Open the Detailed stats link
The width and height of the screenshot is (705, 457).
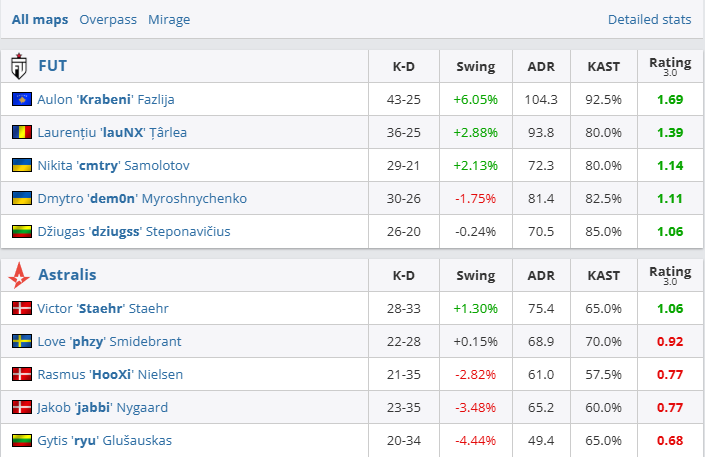click(x=649, y=19)
